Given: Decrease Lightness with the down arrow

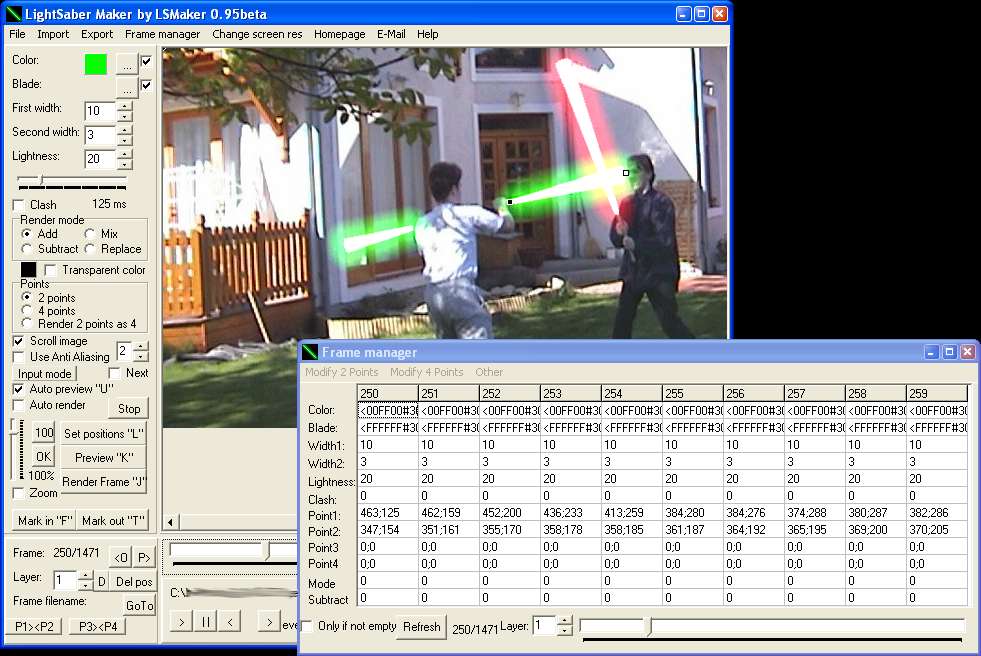Looking at the screenshot, I should [125, 164].
